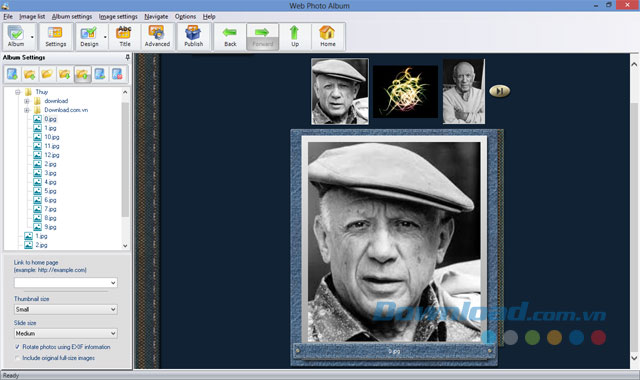640x380 pixels.
Task: Toggle Include original full-size images checkbox
Action: (17, 358)
